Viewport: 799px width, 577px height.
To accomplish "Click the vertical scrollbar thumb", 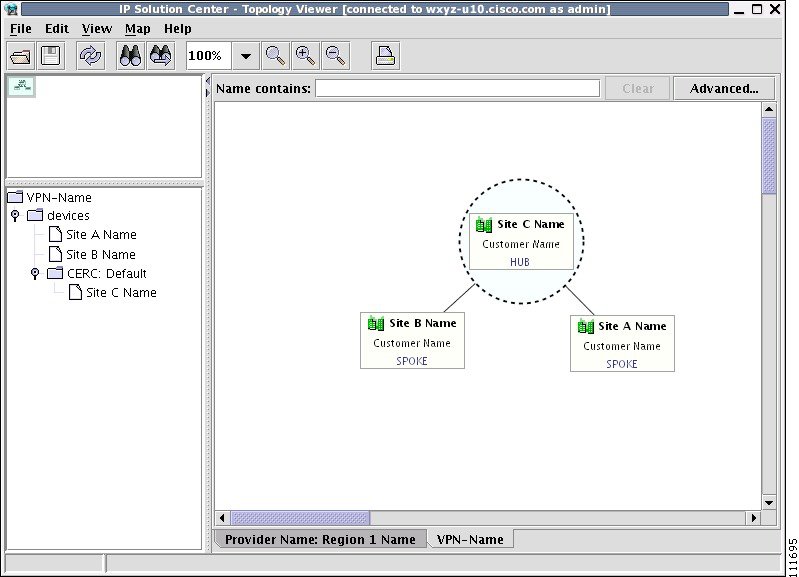I will 769,156.
